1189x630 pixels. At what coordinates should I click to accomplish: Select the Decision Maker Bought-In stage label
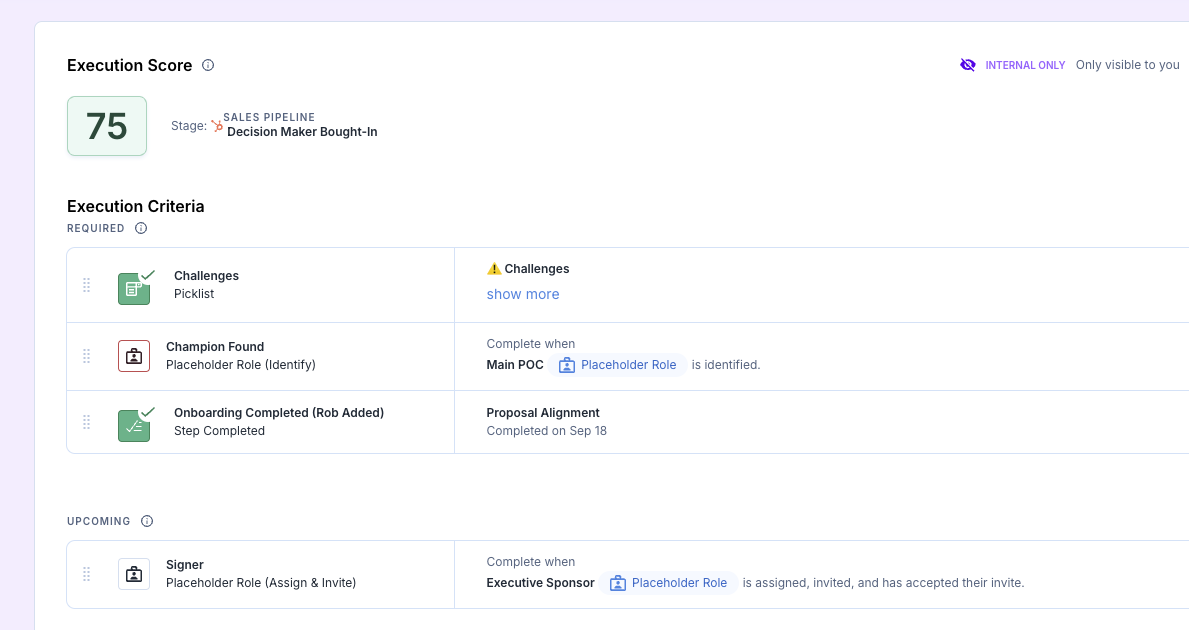(302, 132)
